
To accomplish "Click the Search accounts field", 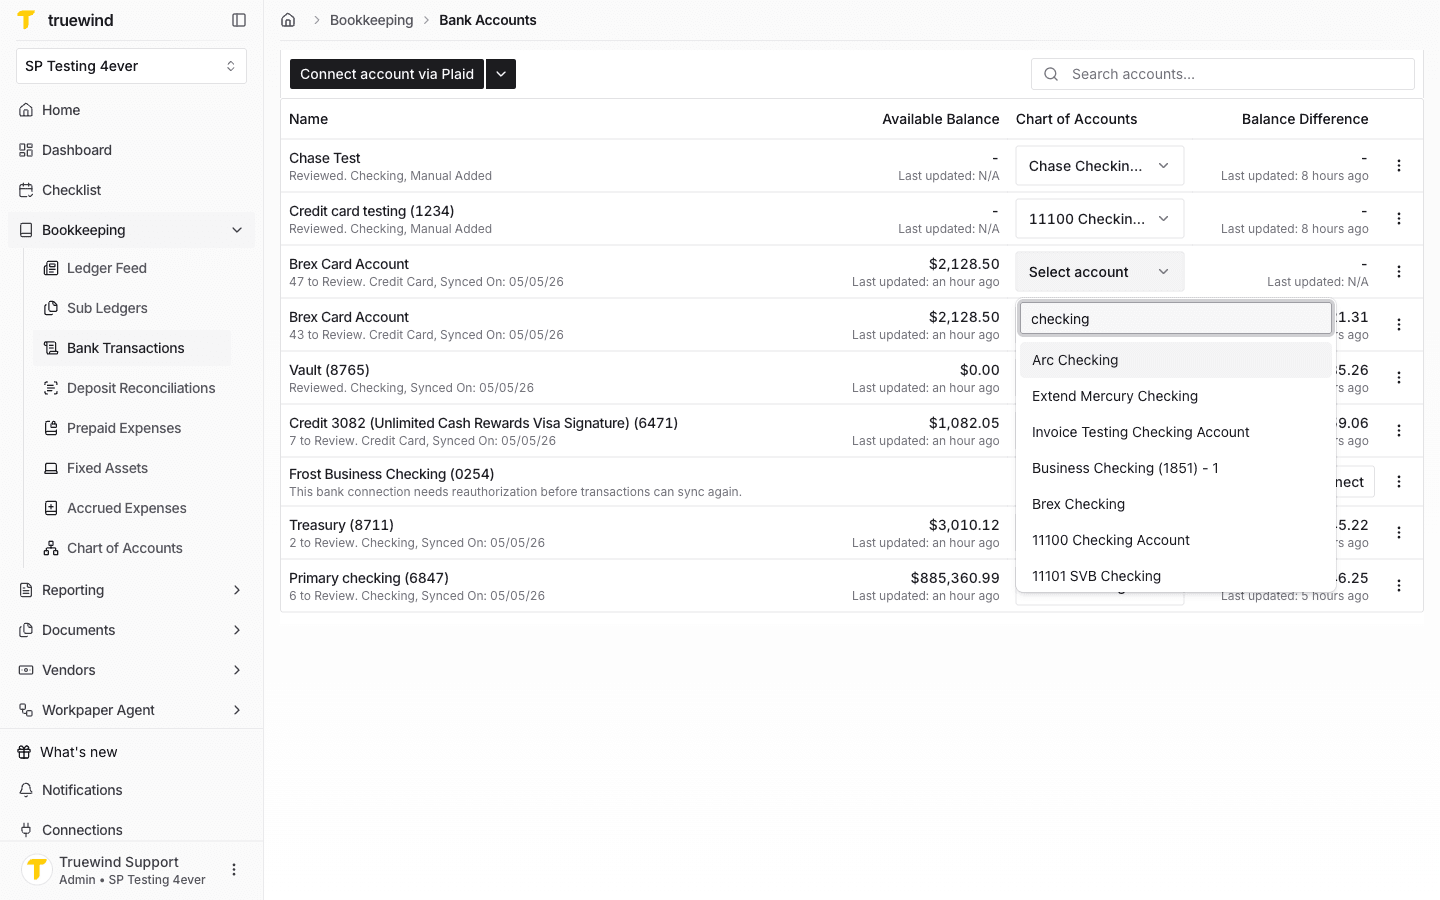I will click(x=1222, y=74).
